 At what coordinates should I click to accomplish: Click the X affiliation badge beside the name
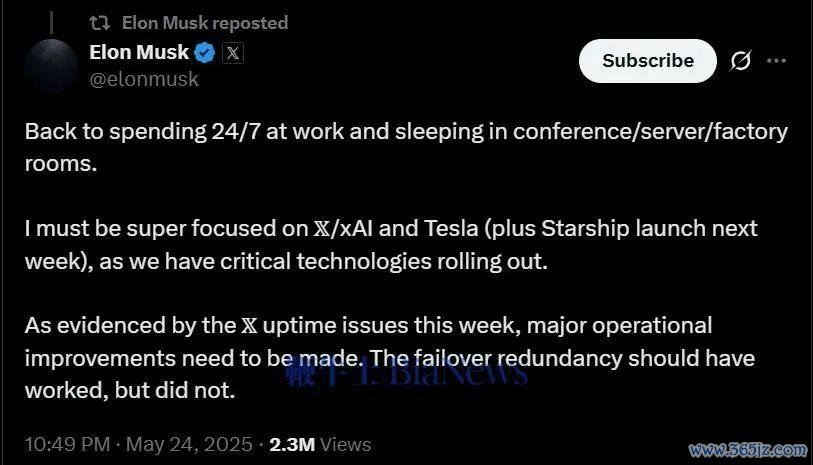(x=232, y=53)
